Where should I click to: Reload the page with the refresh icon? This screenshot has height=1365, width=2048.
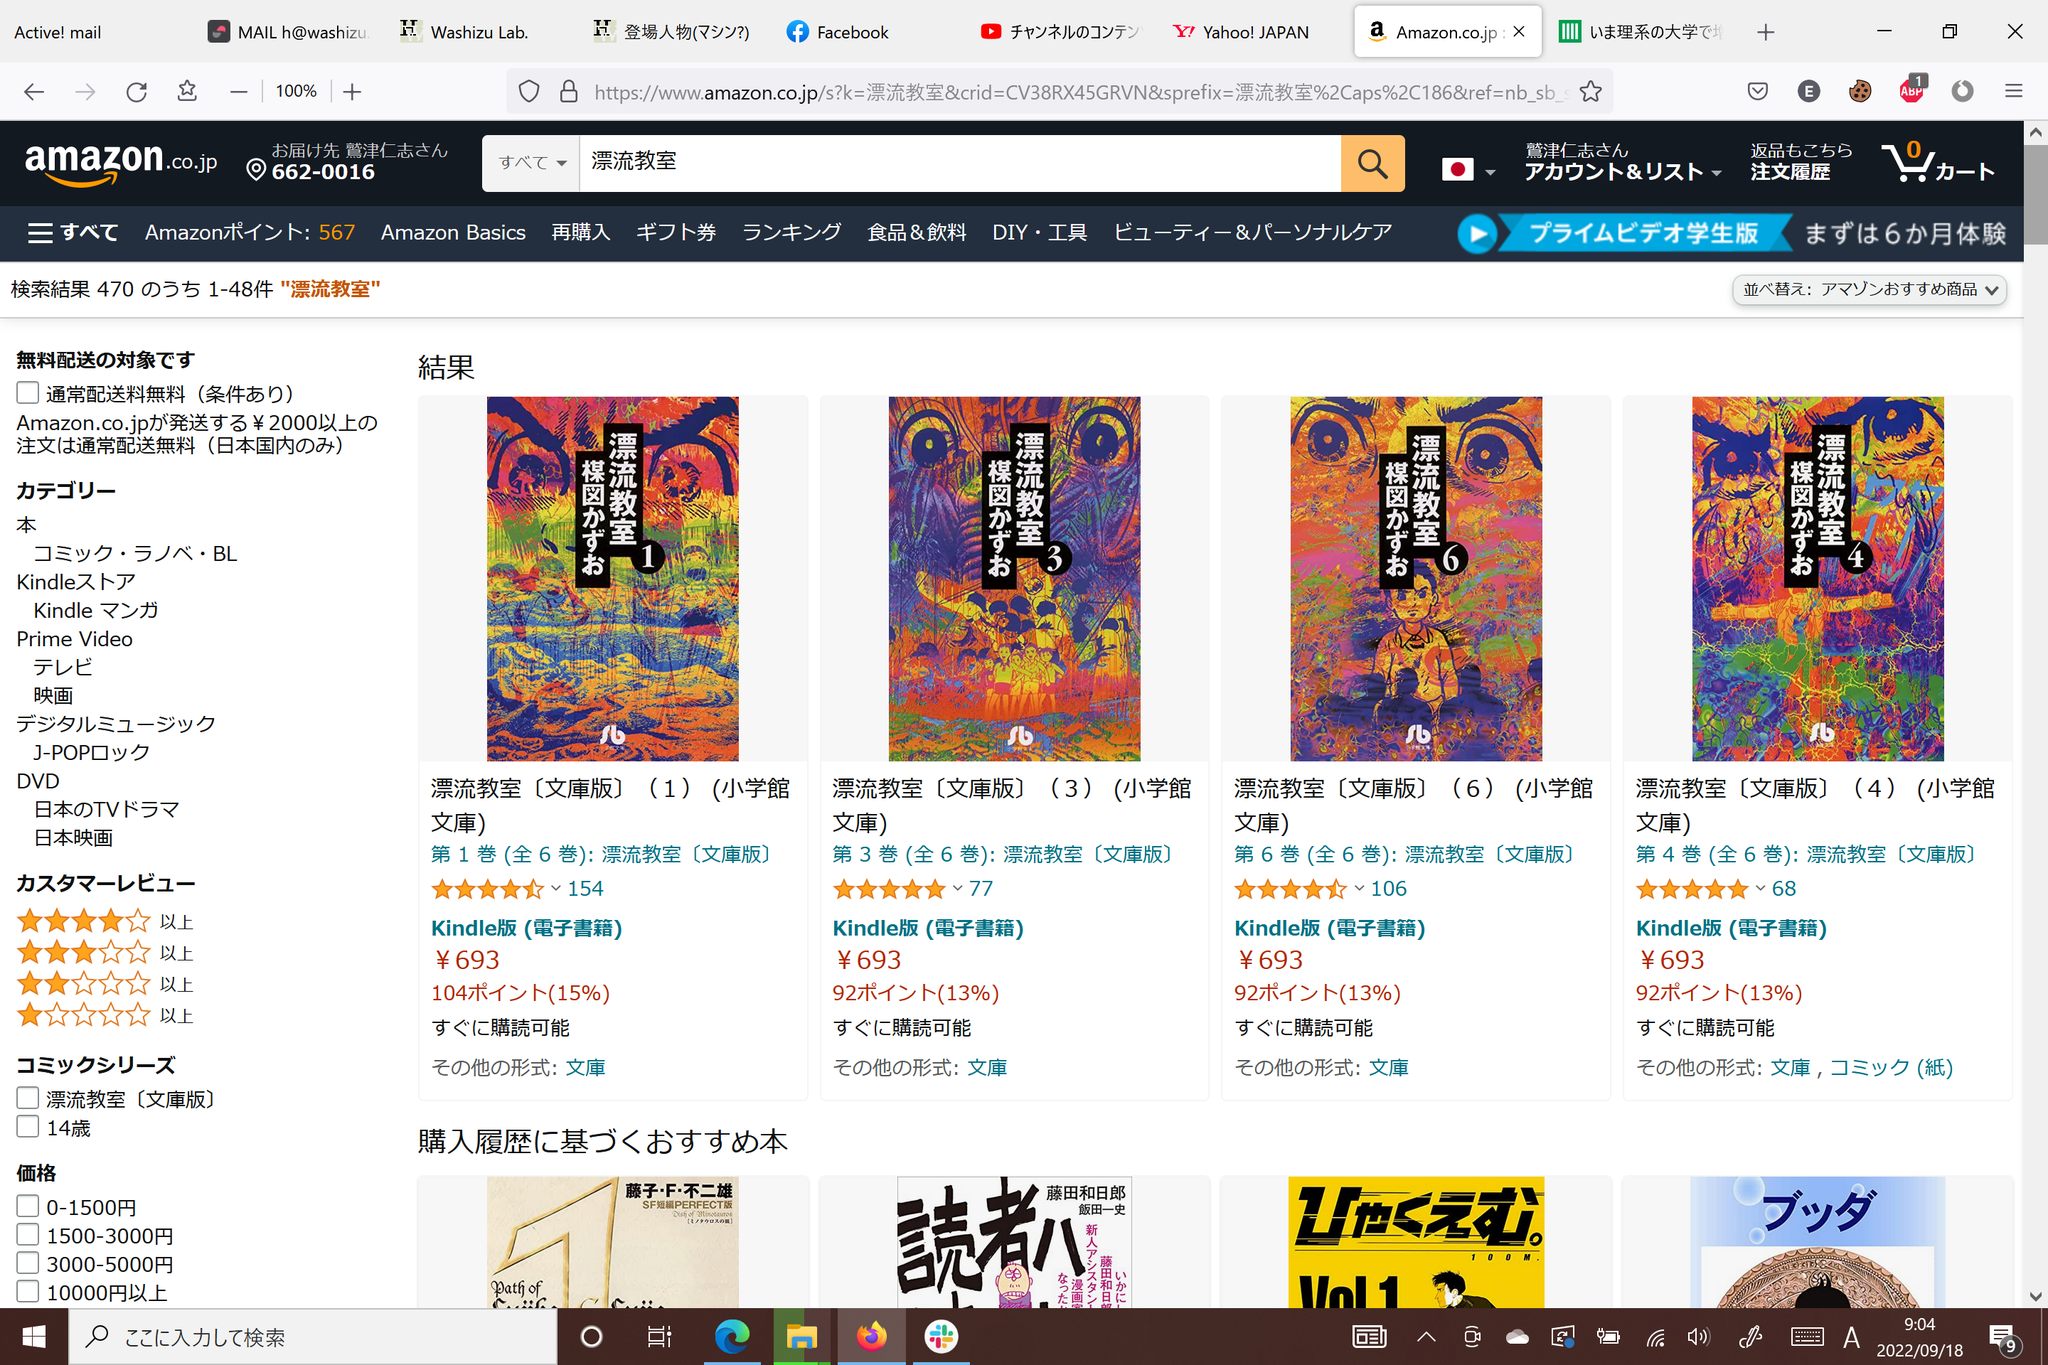pyautogui.click(x=137, y=92)
